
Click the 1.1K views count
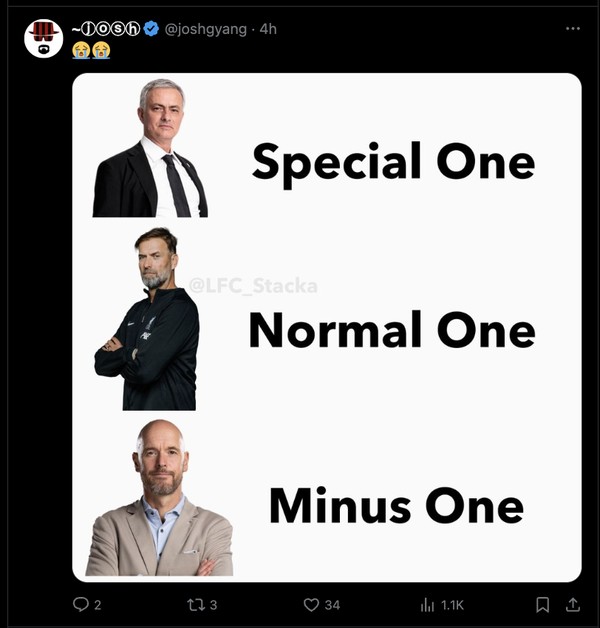point(453,605)
